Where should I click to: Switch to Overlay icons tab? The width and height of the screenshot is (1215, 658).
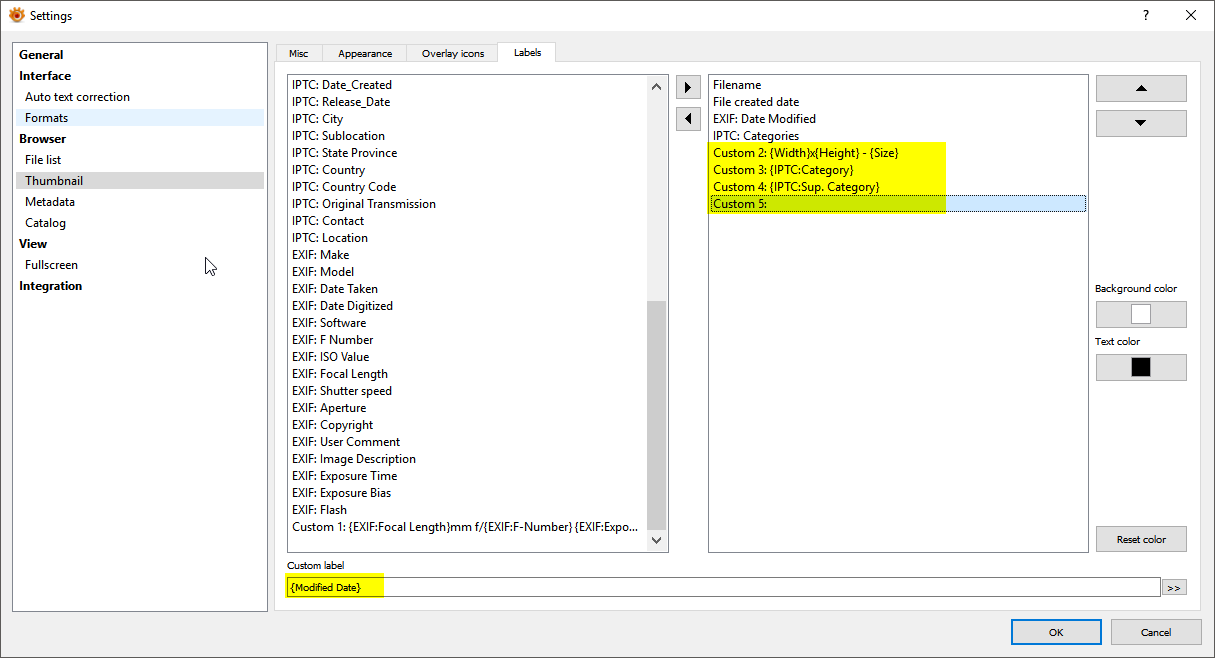tap(452, 53)
